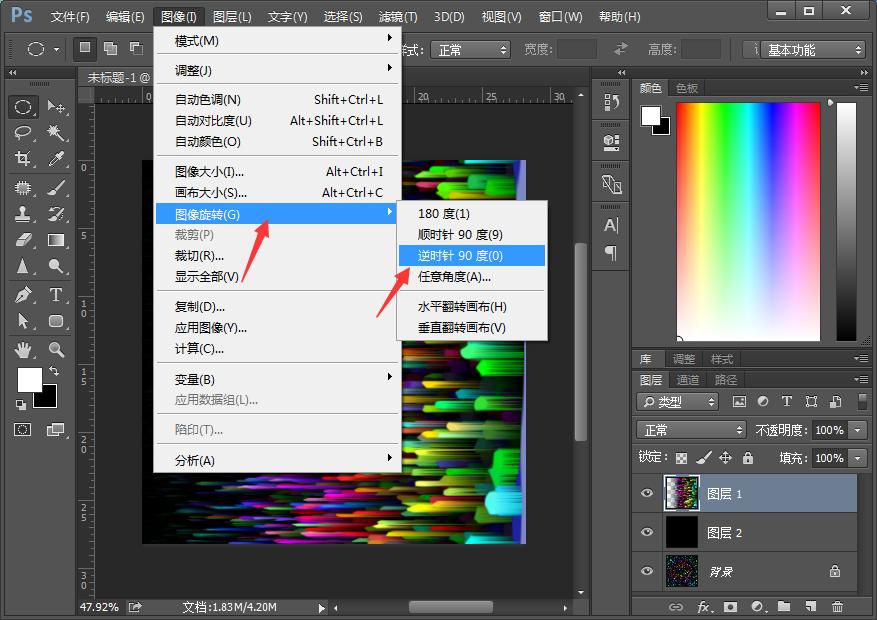Select the Hand tool
This screenshot has width=877, height=620.
point(22,350)
